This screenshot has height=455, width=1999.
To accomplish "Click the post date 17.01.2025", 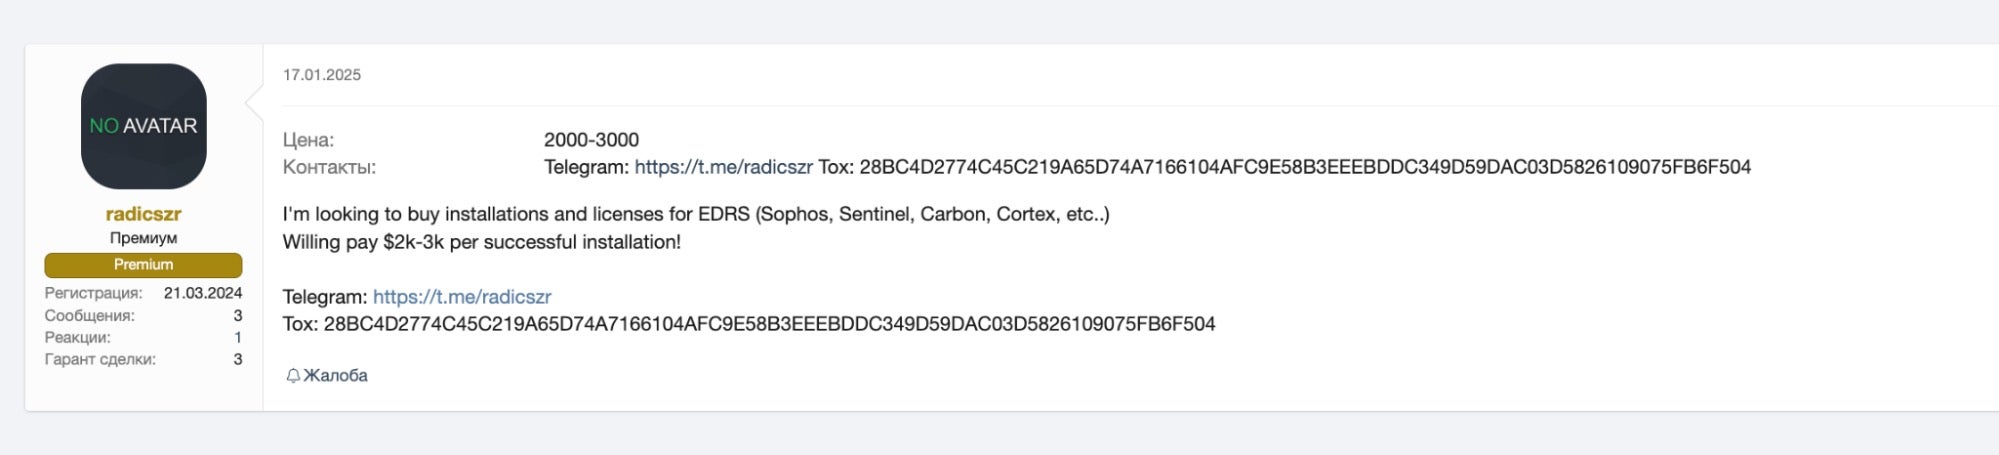I will (322, 75).
